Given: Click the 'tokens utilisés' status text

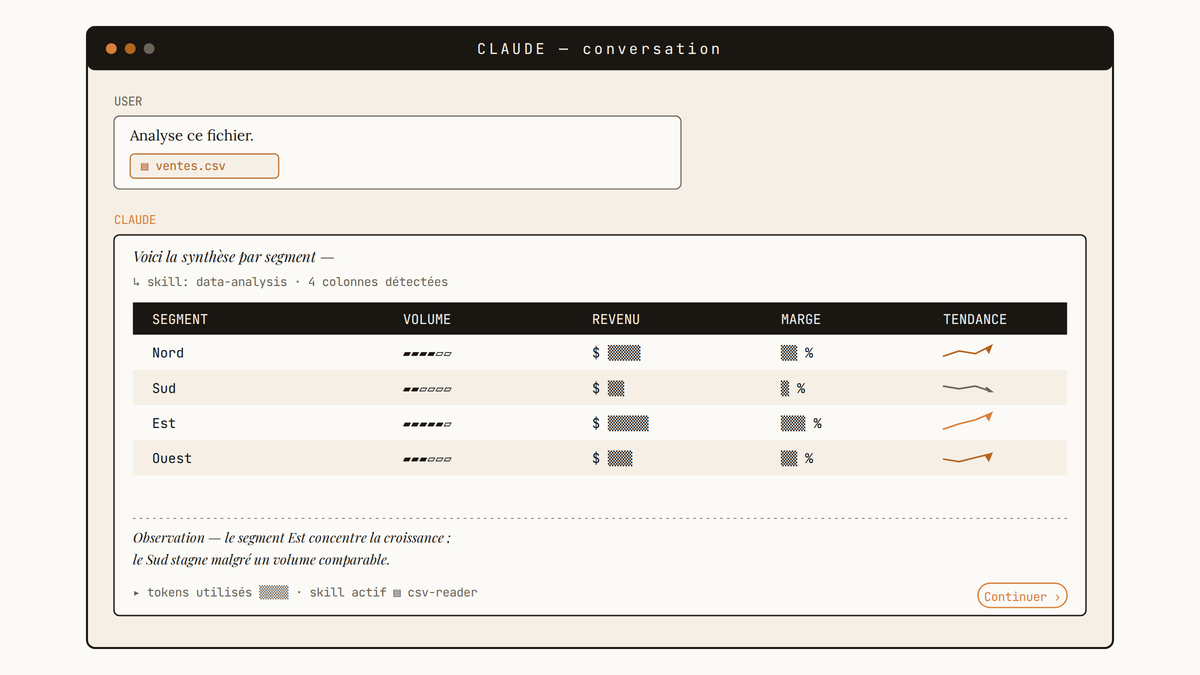Looking at the screenshot, I should pos(199,592).
